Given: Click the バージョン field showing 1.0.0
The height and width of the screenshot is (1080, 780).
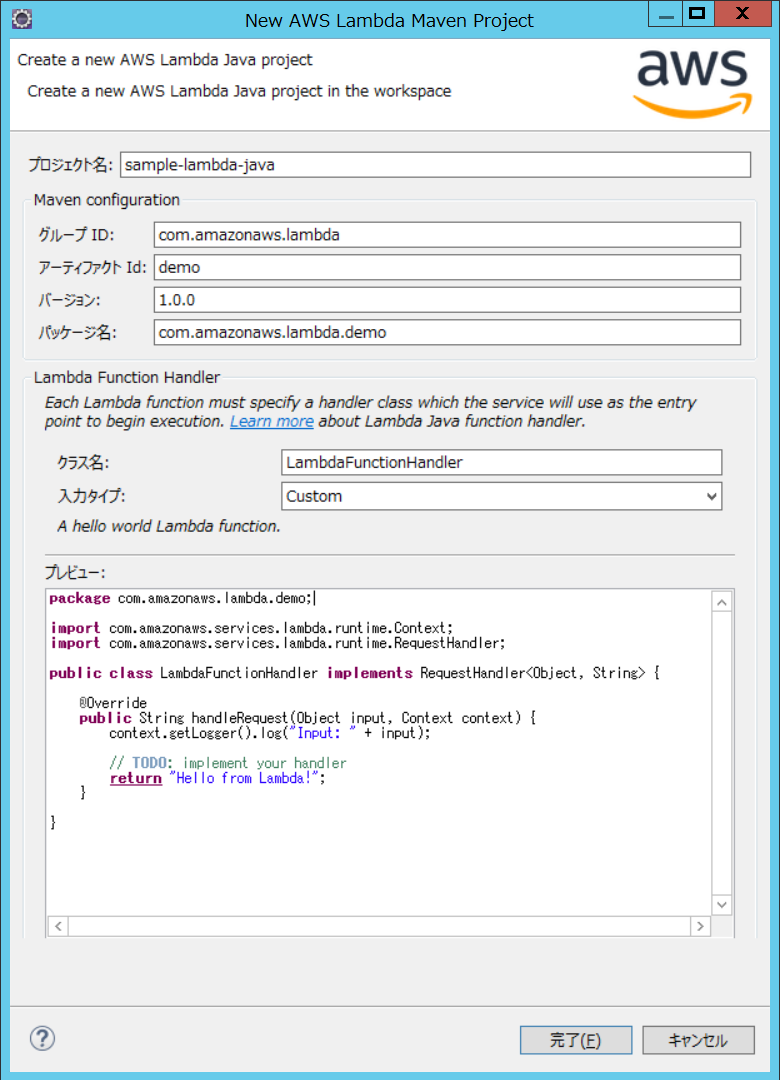Looking at the screenshot, I should coord(447,300).
